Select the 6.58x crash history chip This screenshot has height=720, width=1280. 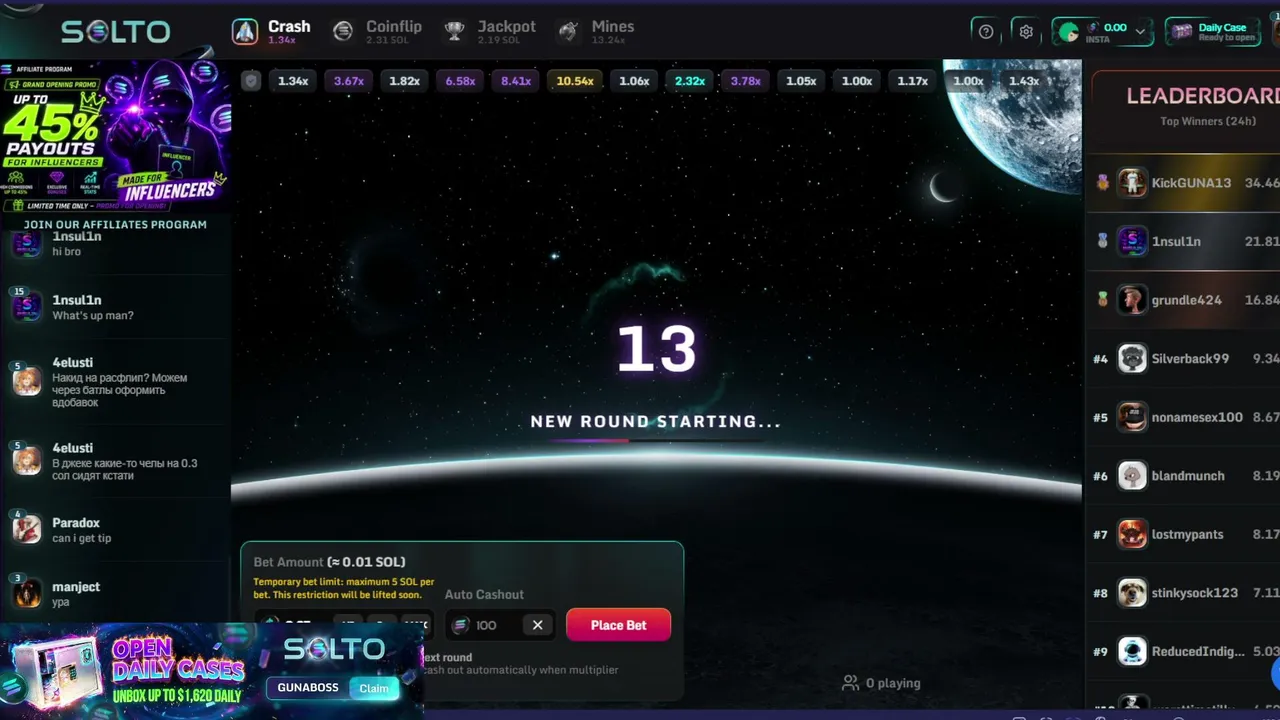460,81
